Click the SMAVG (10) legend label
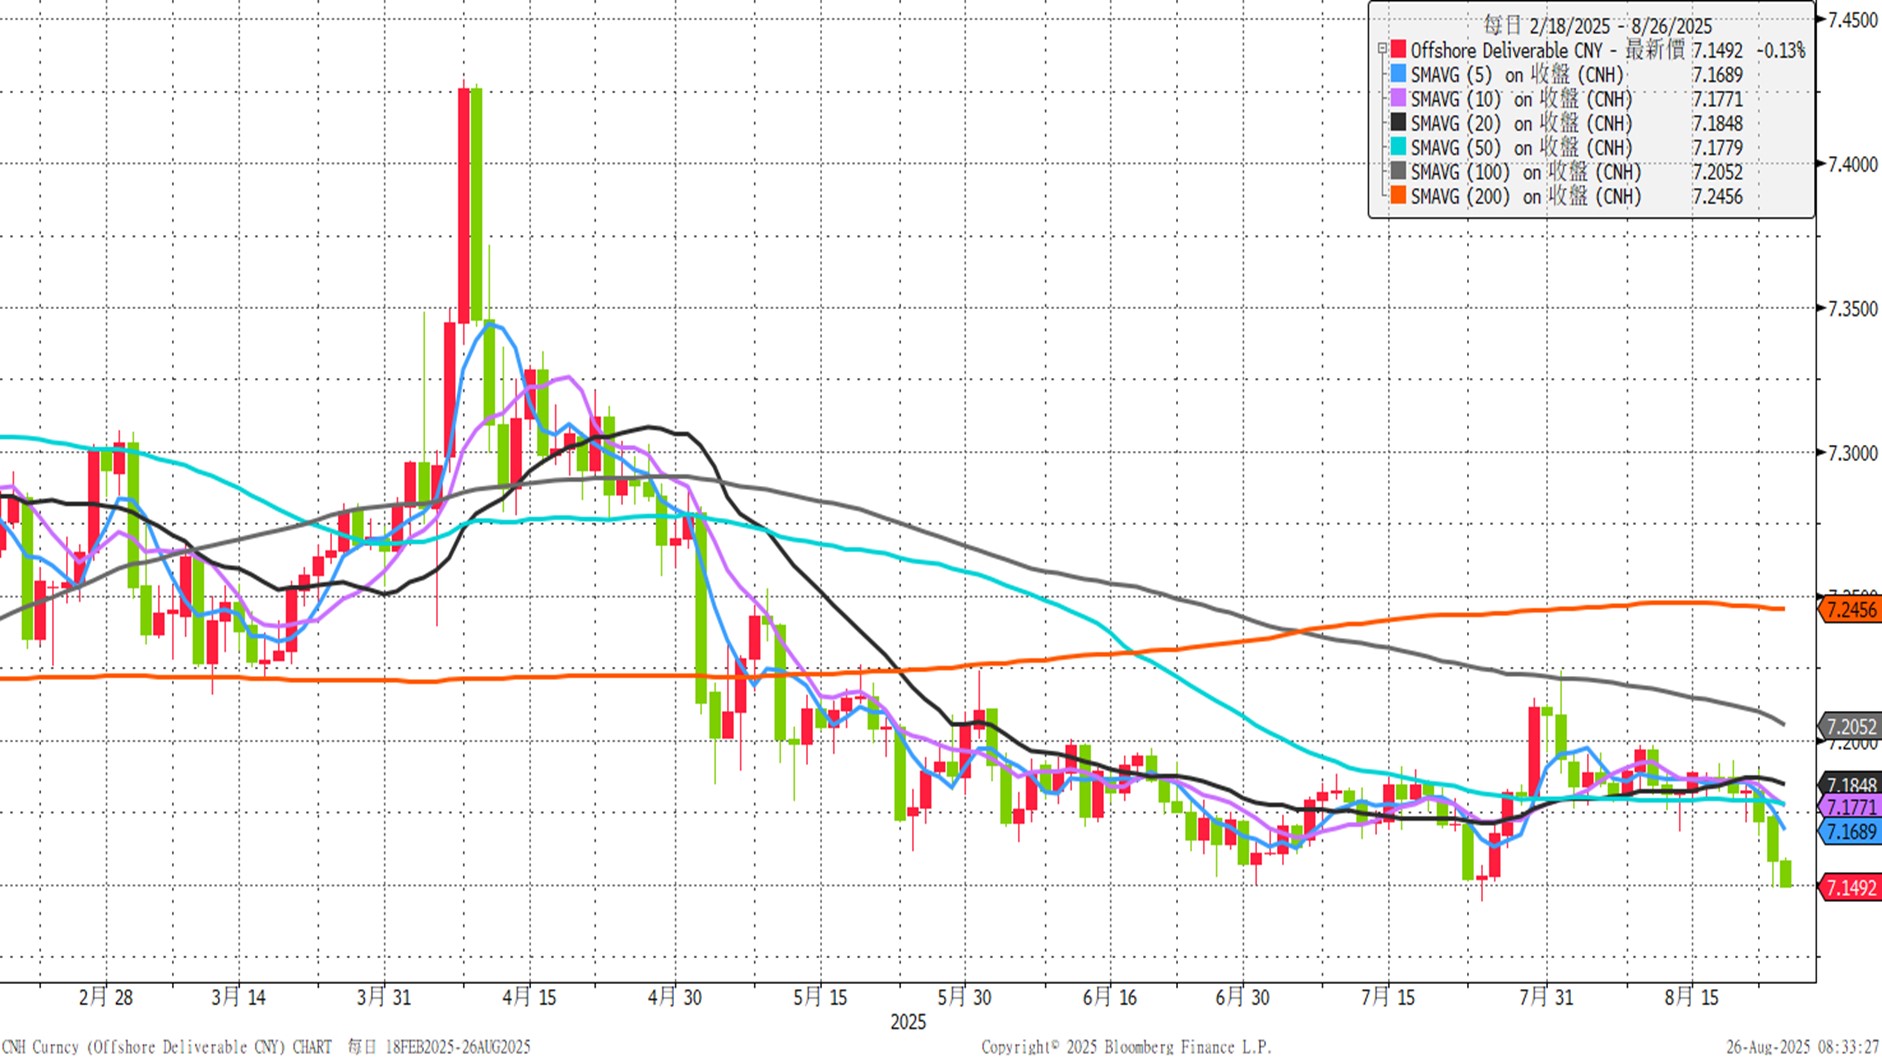Viewport: 1882px width, 1058px height. coord(1521,99)
